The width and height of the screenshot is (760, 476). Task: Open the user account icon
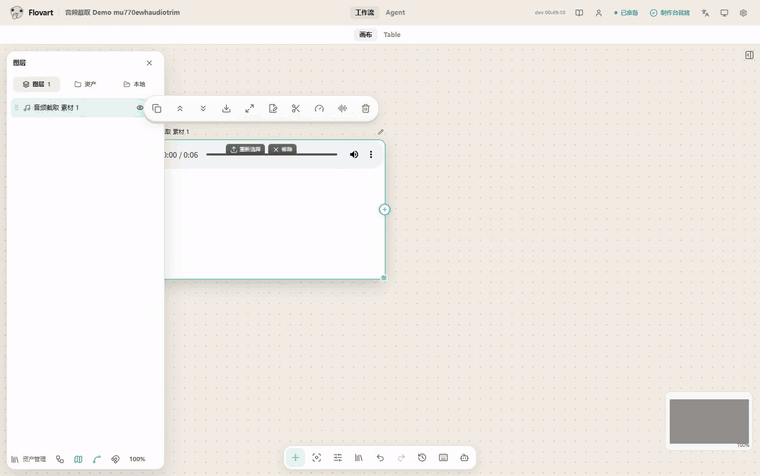(599, 13)
